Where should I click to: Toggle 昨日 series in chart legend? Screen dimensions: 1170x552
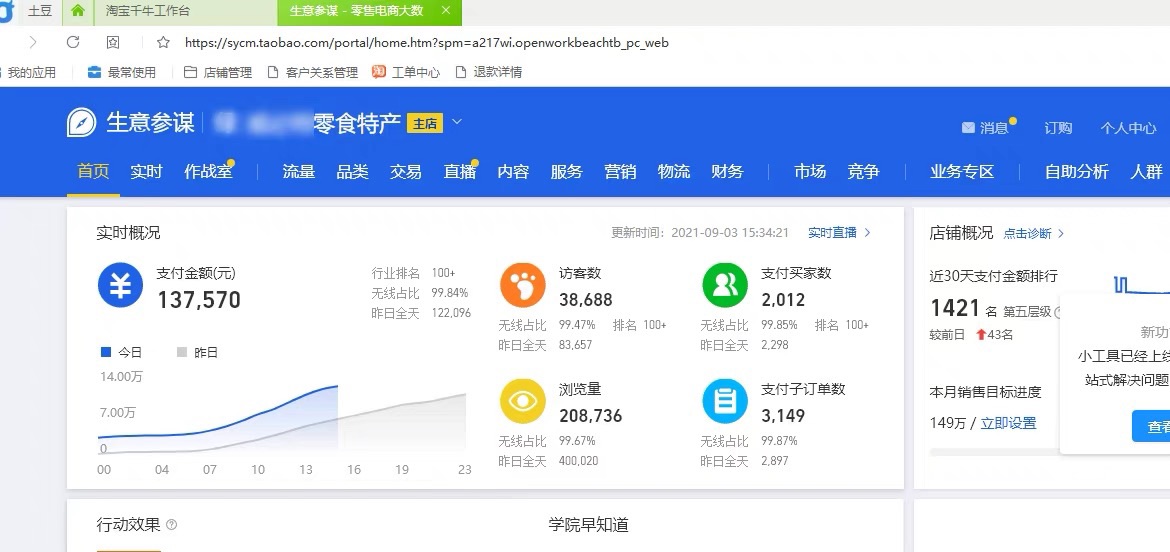[x=197, y=352]
